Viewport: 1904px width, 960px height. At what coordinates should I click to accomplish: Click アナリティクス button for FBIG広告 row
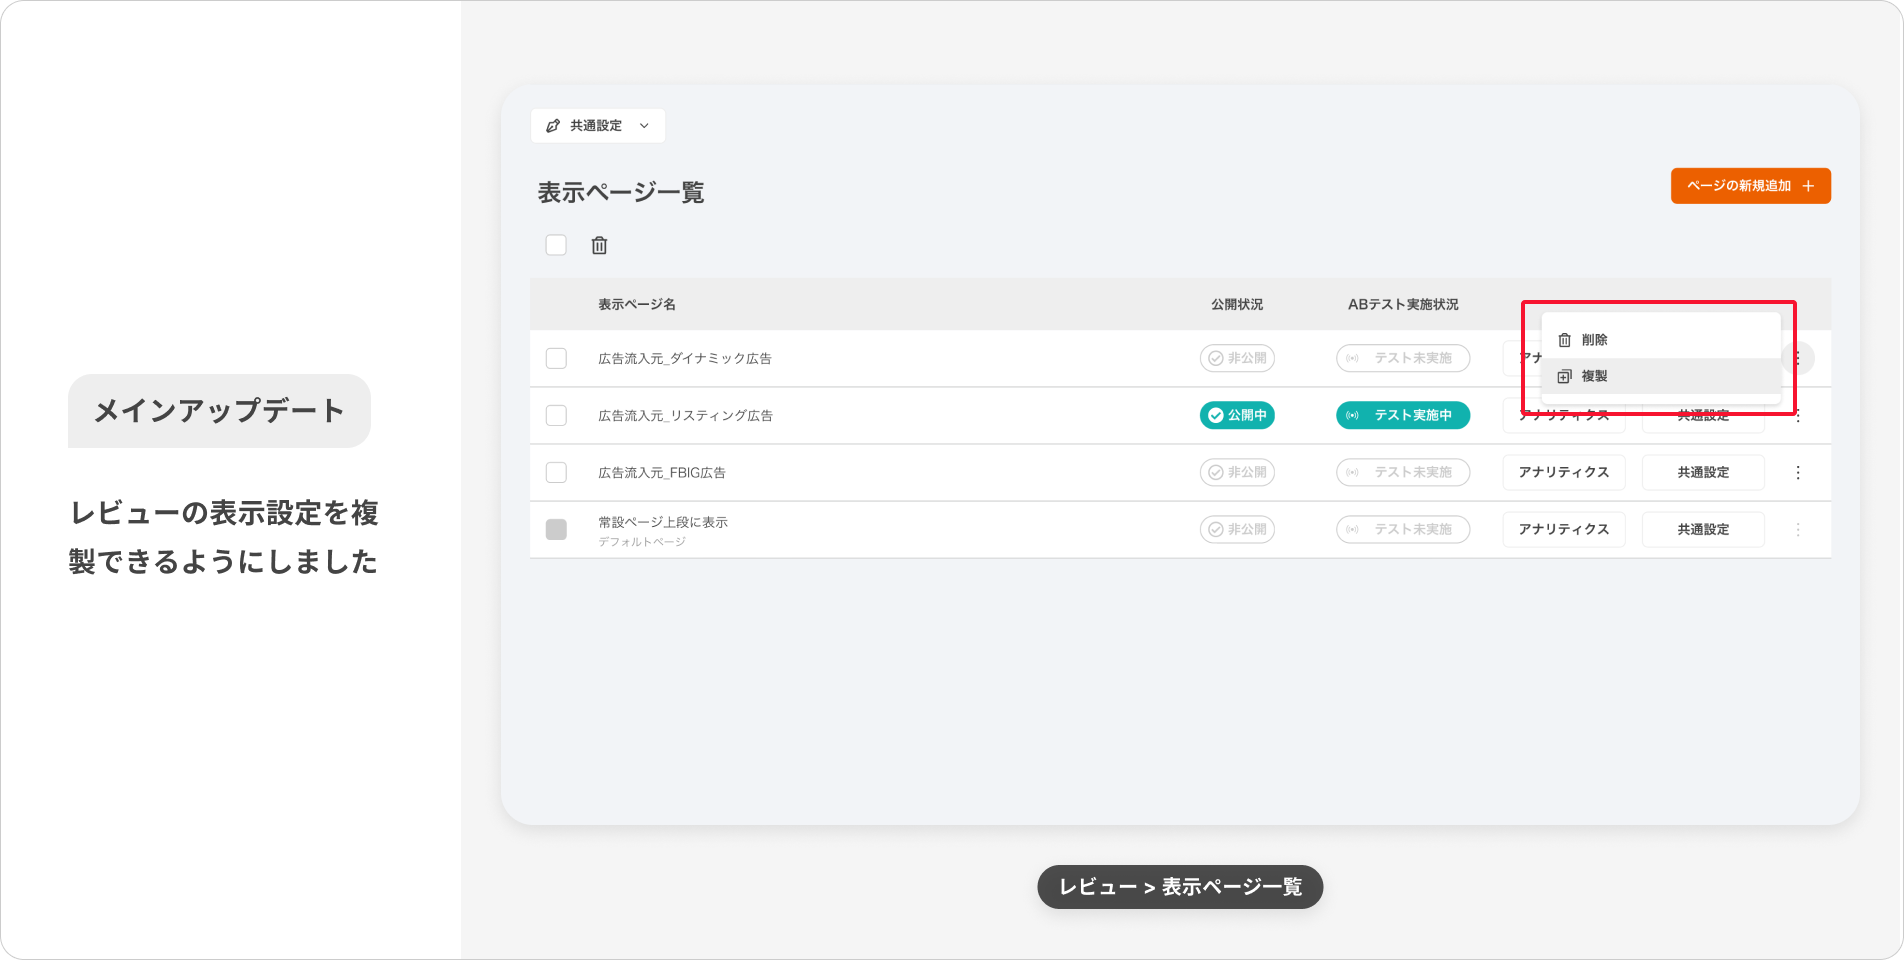1563,472
